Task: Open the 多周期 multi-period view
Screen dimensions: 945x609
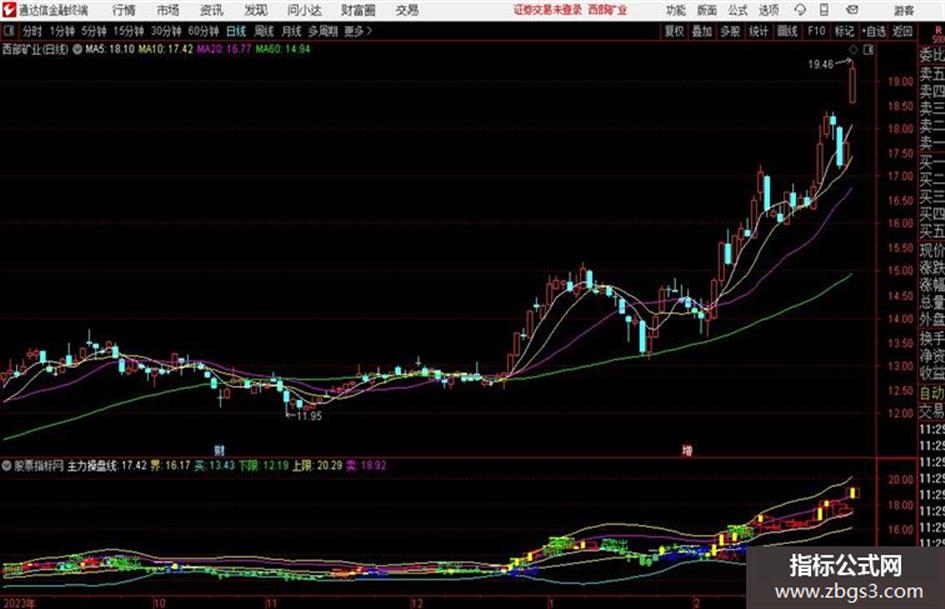Action: coord(323,31)
